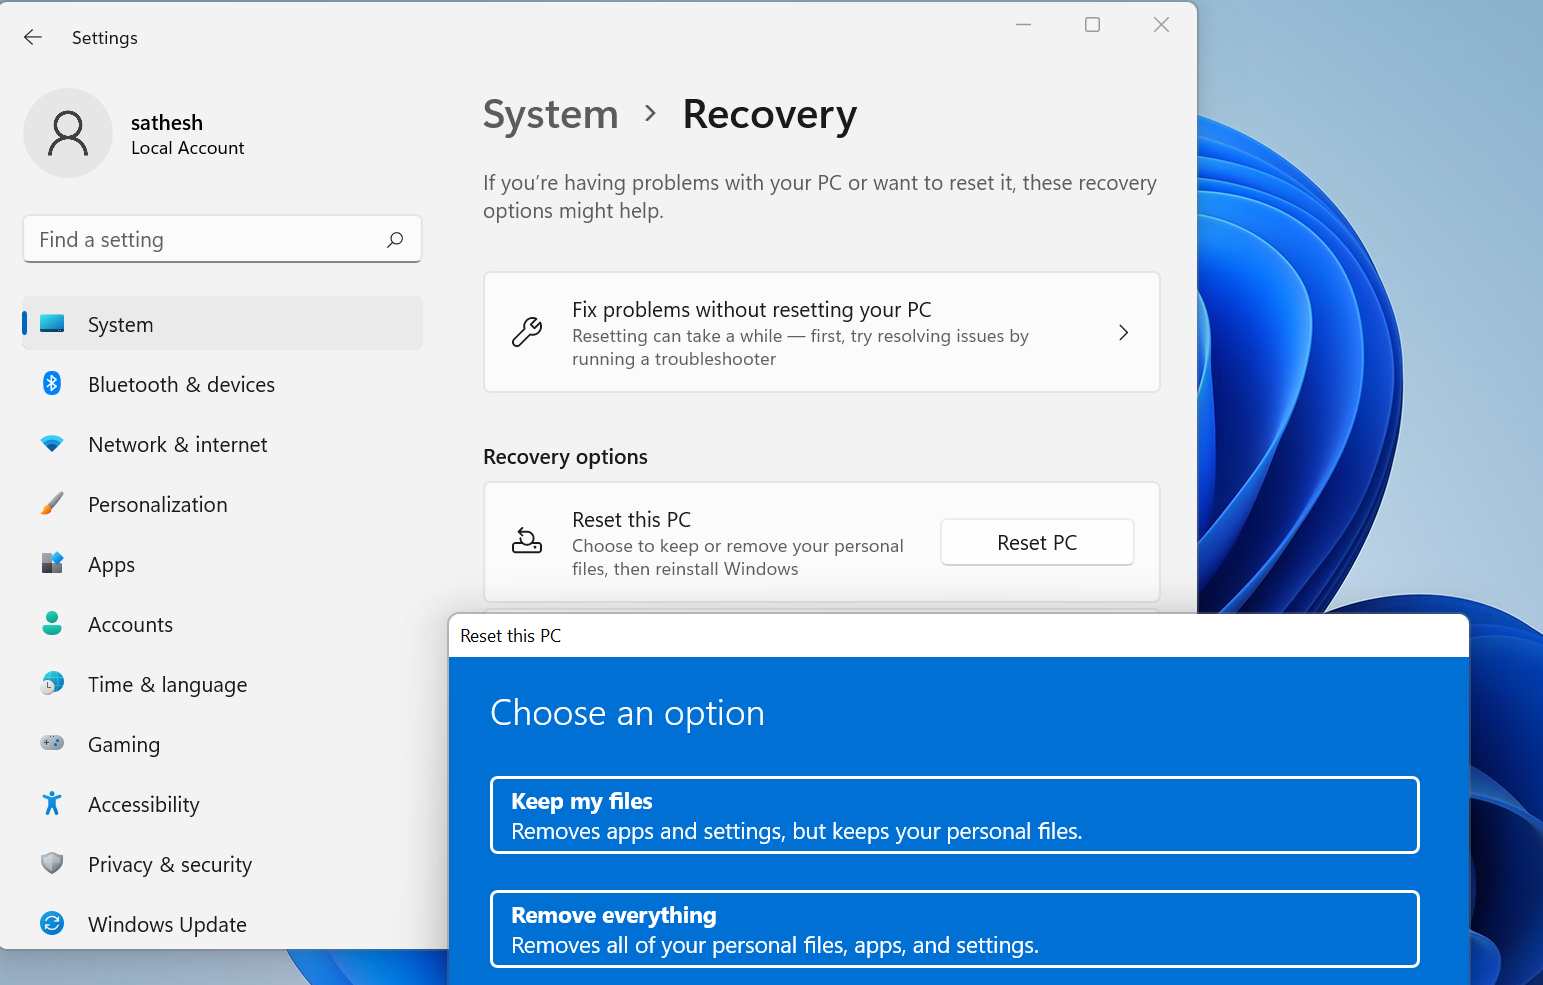Image resolution: width=1543 pixels, height=985 pixels.
Task: Close the Settings window
Action: (x=1161, y=25)
